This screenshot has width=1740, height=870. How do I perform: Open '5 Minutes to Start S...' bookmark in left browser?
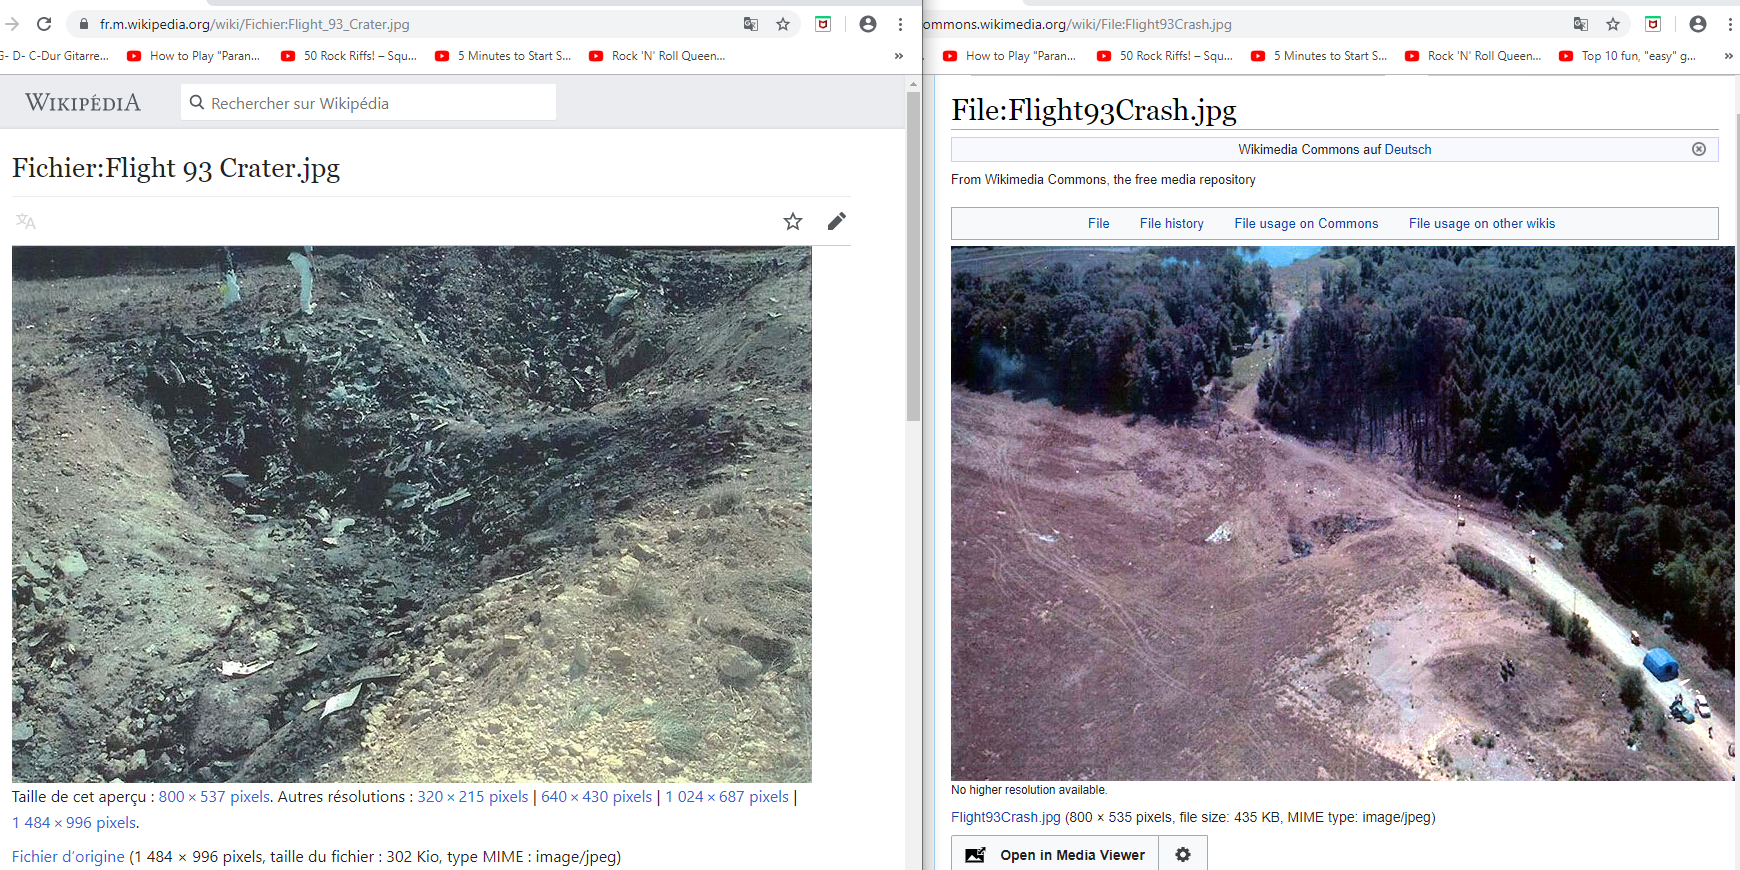click(503, 56)
